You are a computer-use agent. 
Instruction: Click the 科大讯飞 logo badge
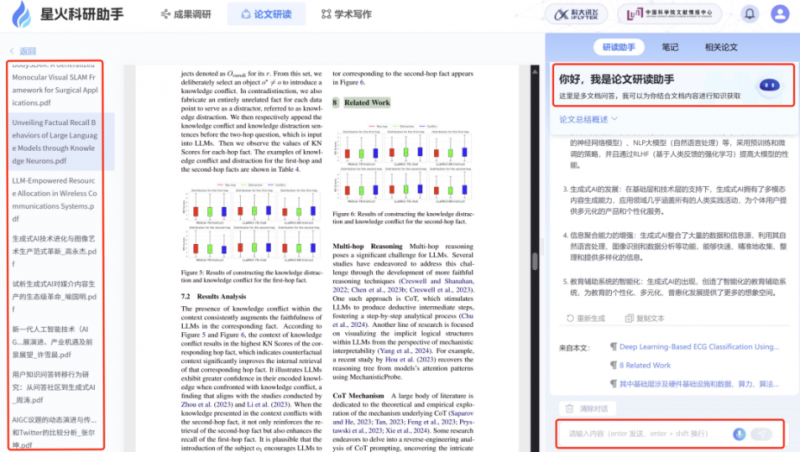click(x=577, y=14)
